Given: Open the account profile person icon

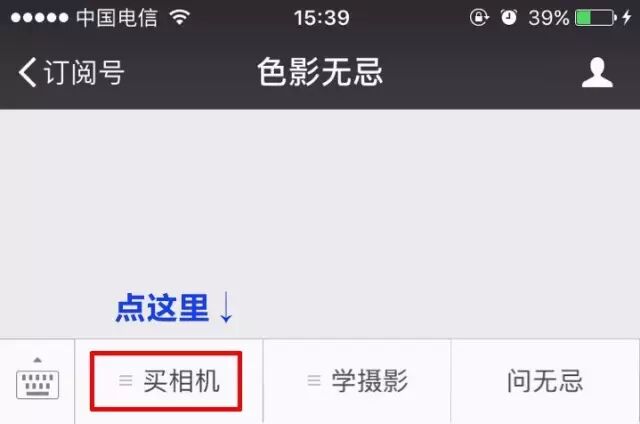Looking at the screenshot, I should tap(597, 73).
